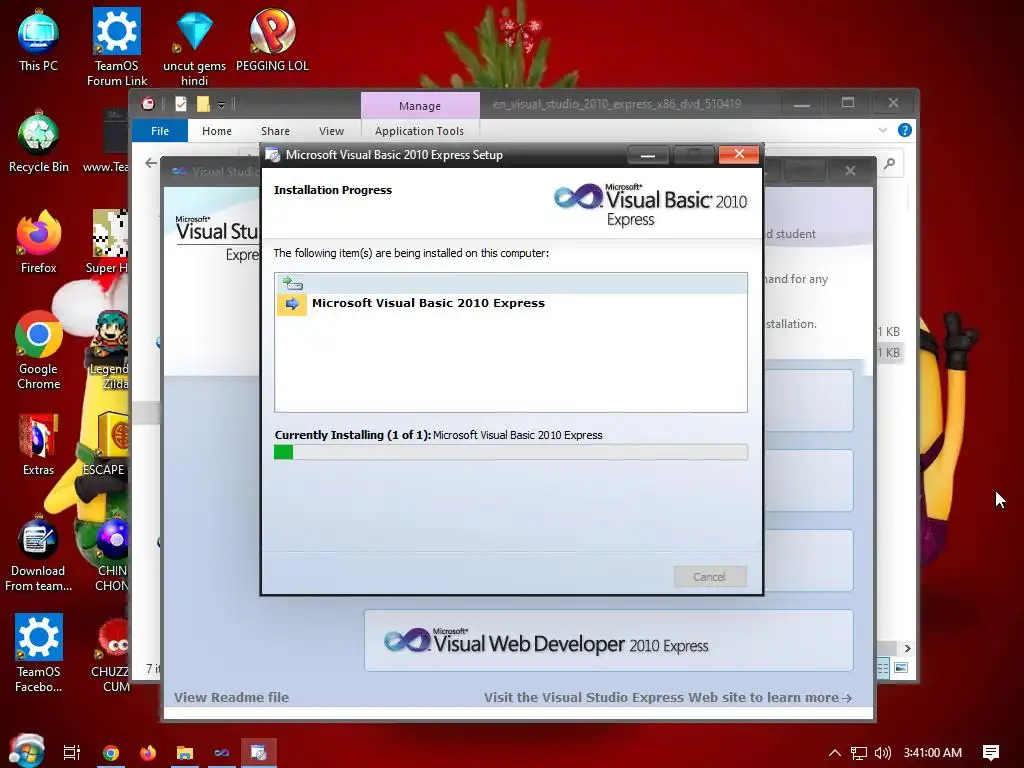The width and height of the screenshot is (1024, 768).
Task: Visit the Visual Studio Express Web site link
Action: pyautogui.click(x=667, y=697)
